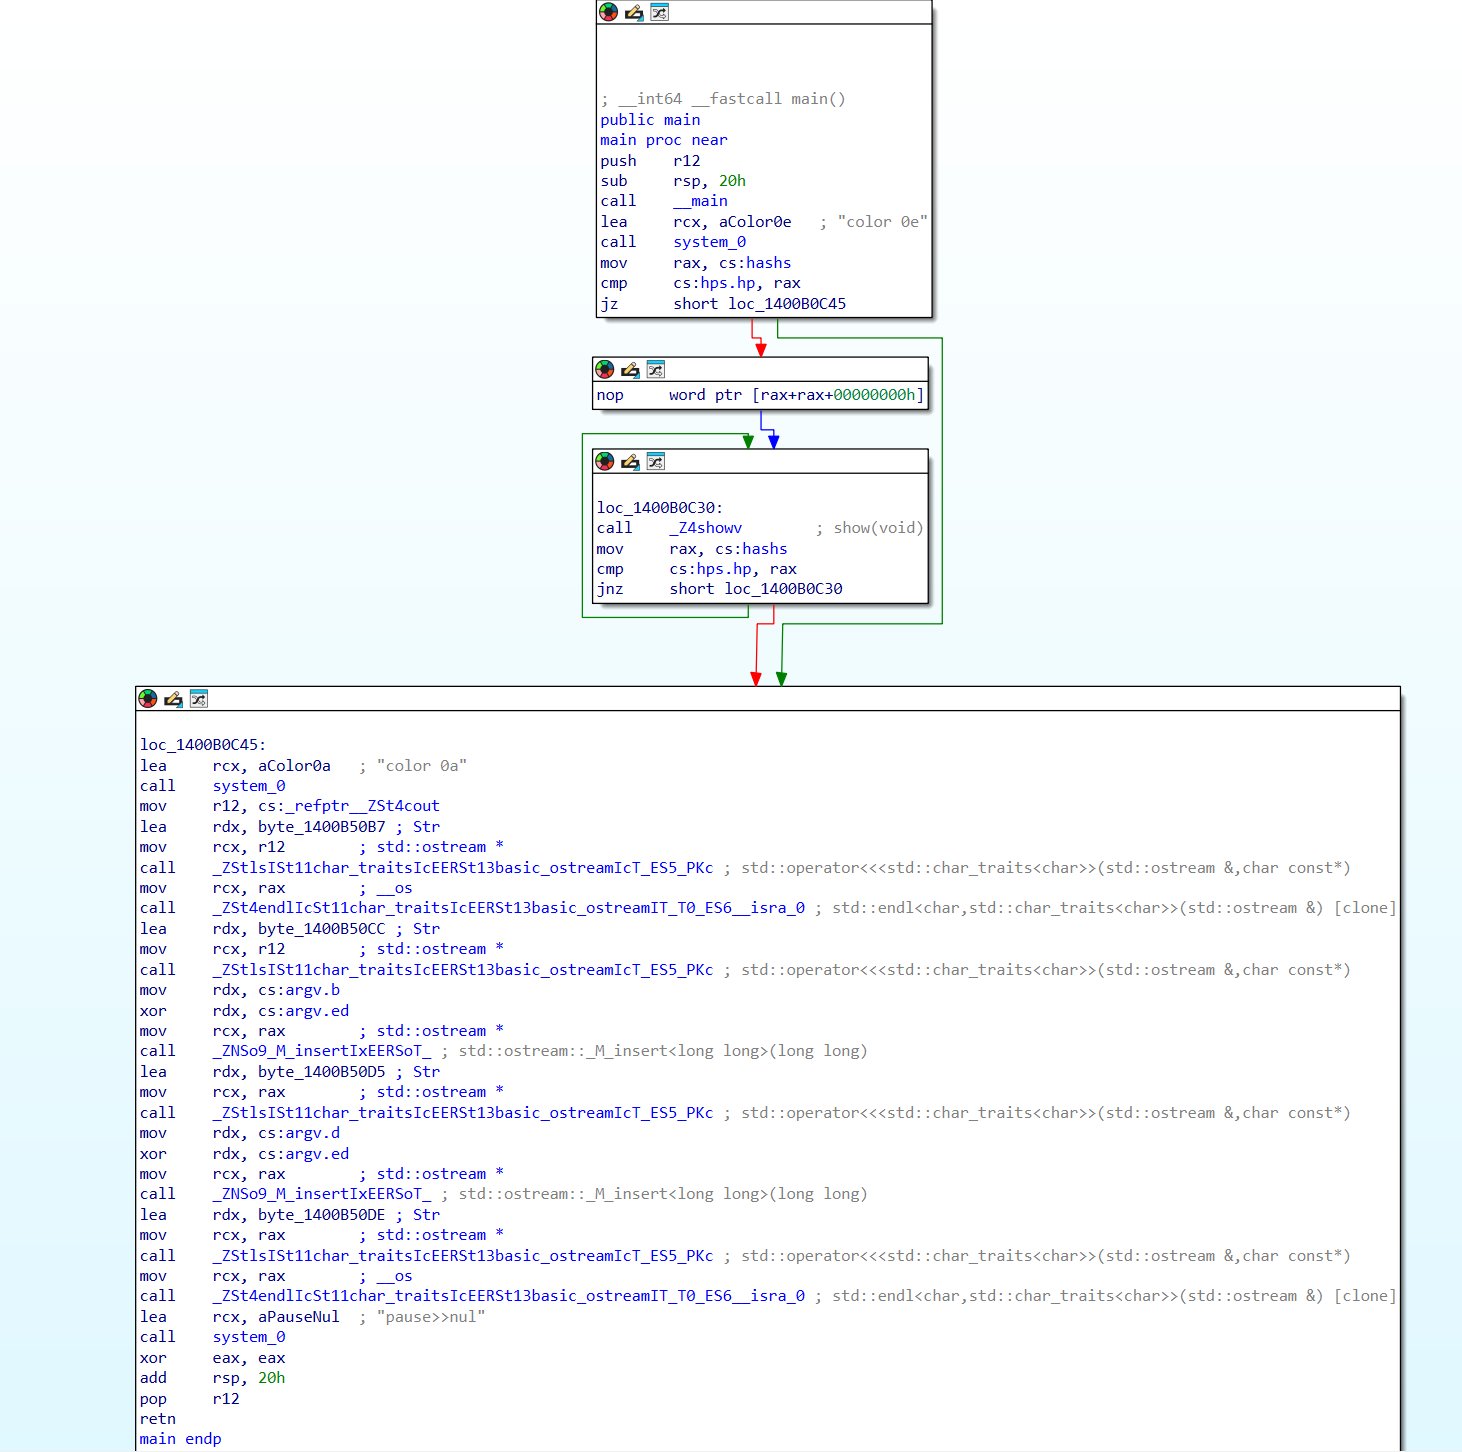Select aPauseNul operand near the end
This screenshot has height=1452, width=1462.
(298, 1317)
